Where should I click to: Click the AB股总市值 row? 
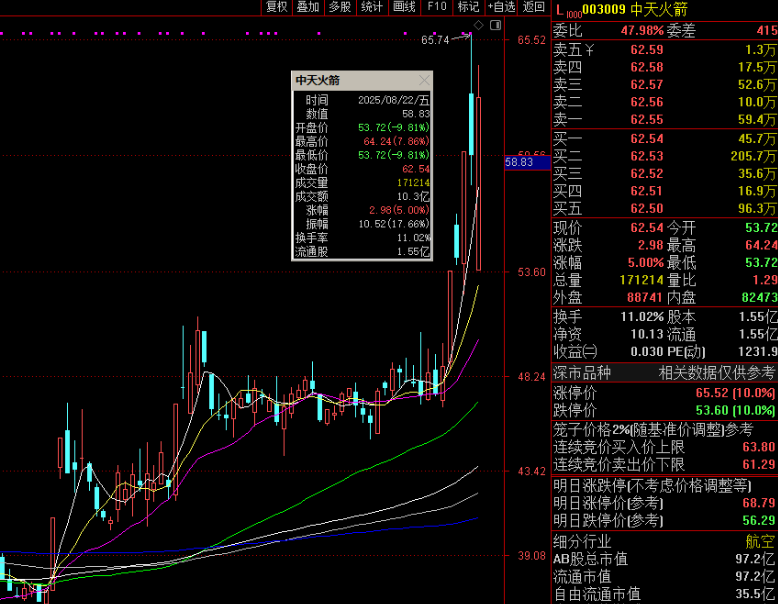pos(664,559)
